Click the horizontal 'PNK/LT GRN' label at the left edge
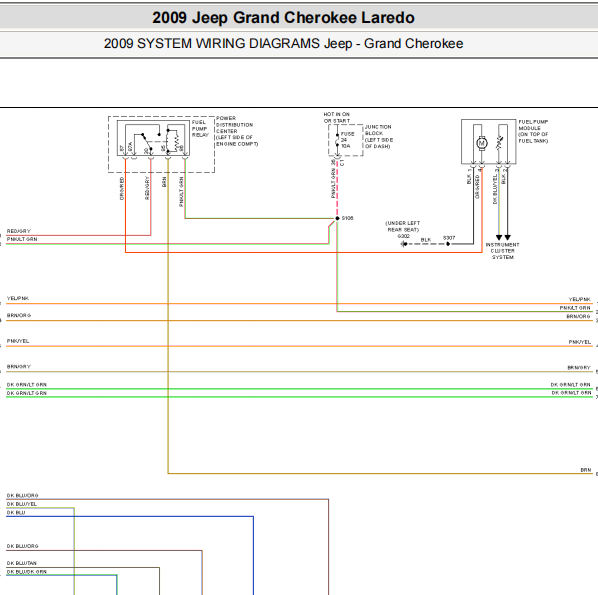This screenshot has width=598, height=595. [22, 239]
